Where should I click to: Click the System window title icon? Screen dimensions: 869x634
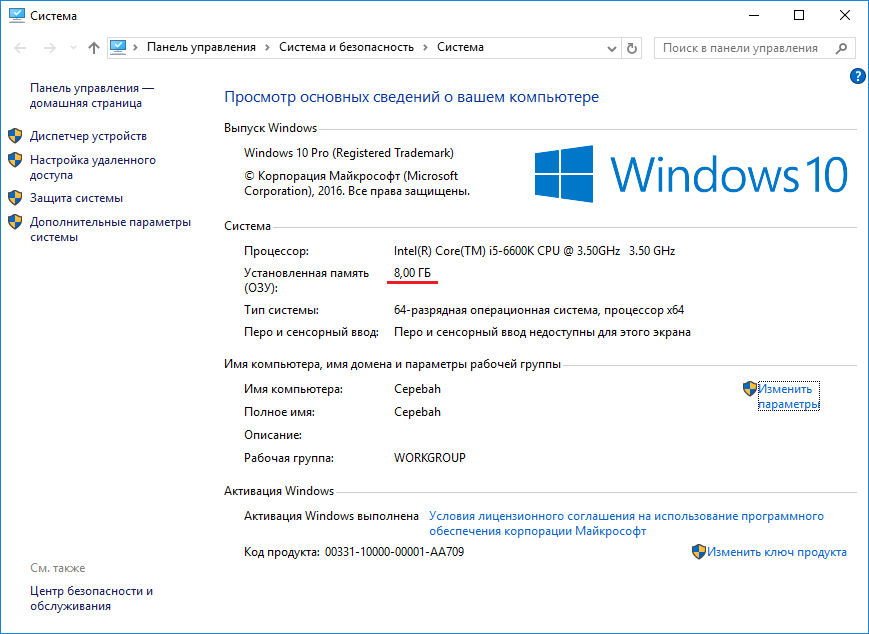tap(17, 16)
